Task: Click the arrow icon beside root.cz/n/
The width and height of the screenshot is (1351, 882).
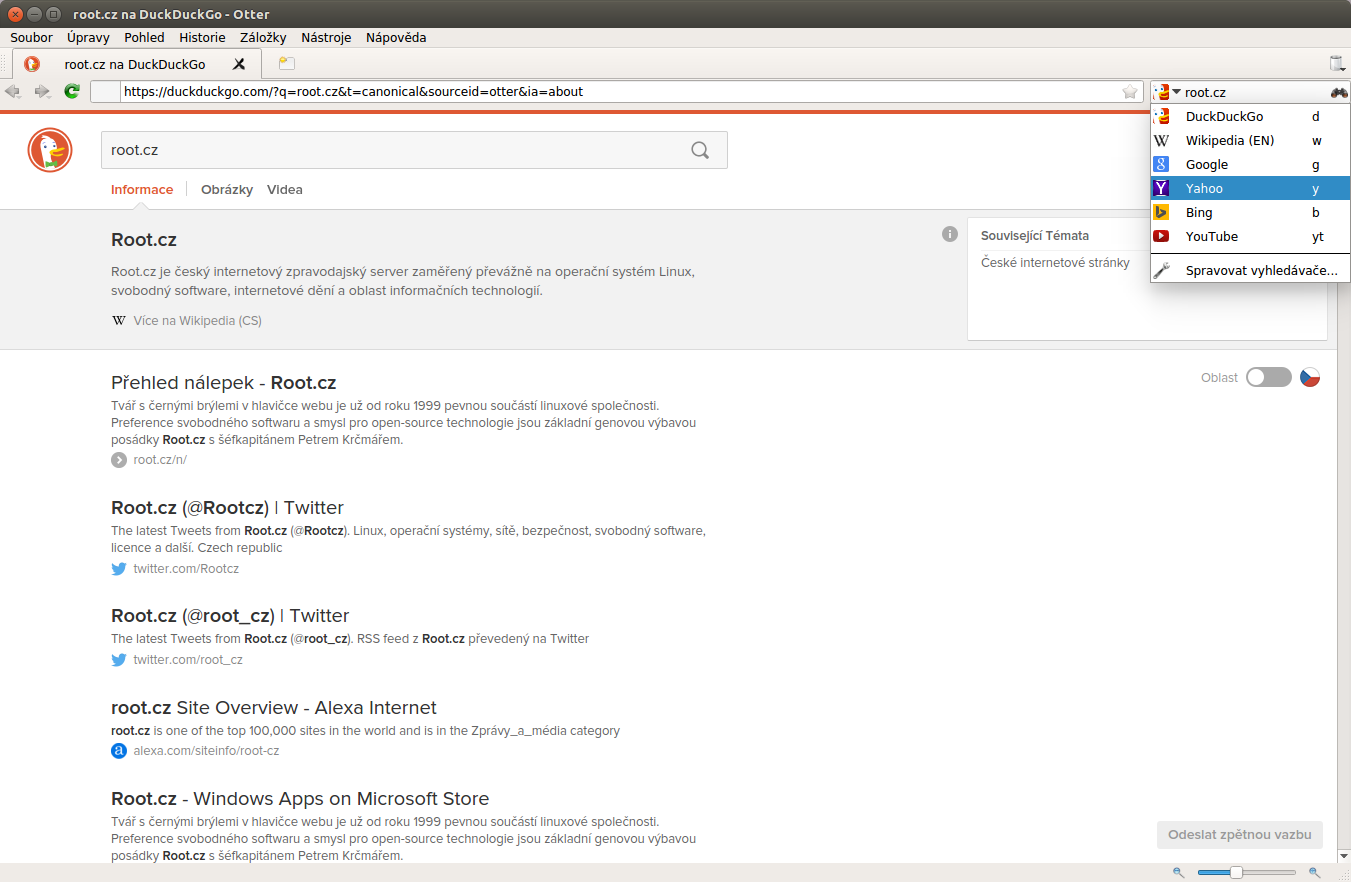Action: (119, 460)
